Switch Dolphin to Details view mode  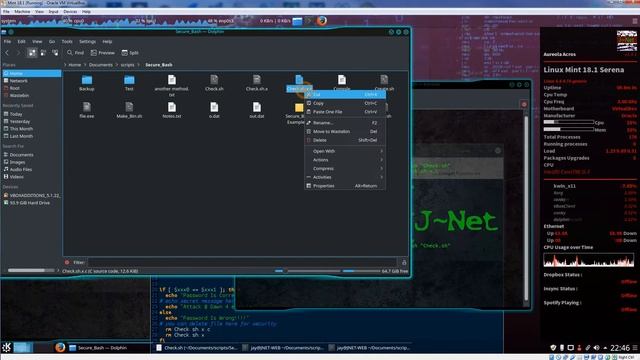[x=55, y=53]
